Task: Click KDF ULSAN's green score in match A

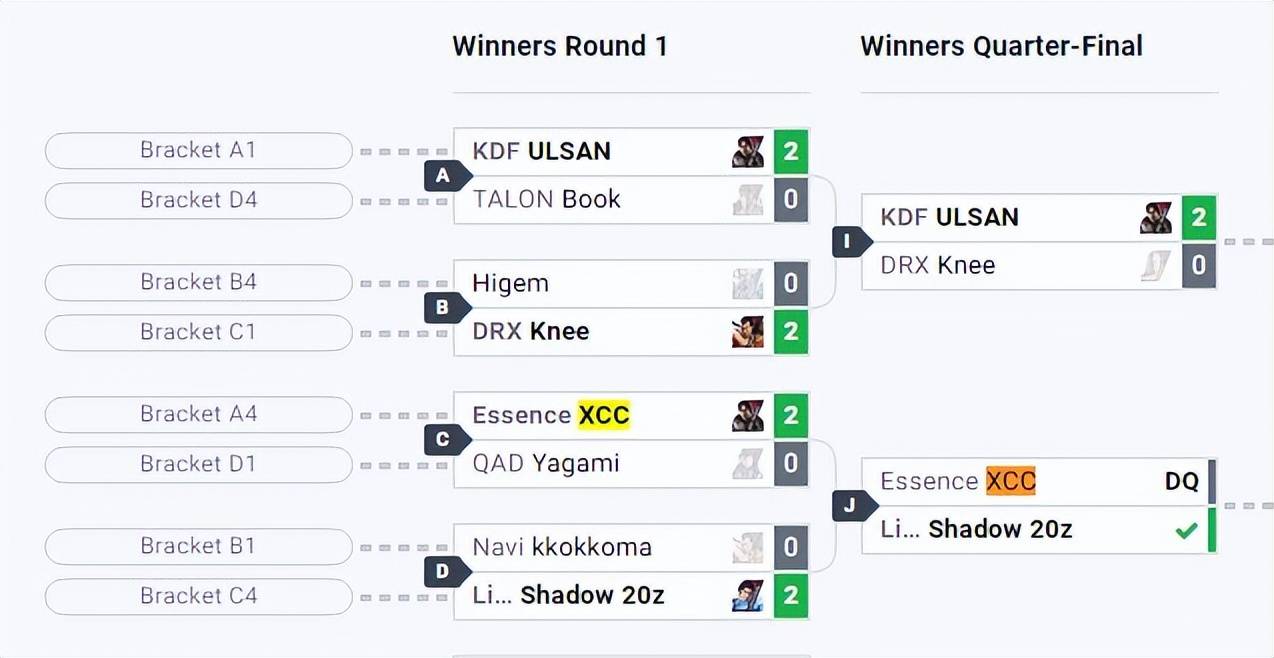Action: click(790, 152)
